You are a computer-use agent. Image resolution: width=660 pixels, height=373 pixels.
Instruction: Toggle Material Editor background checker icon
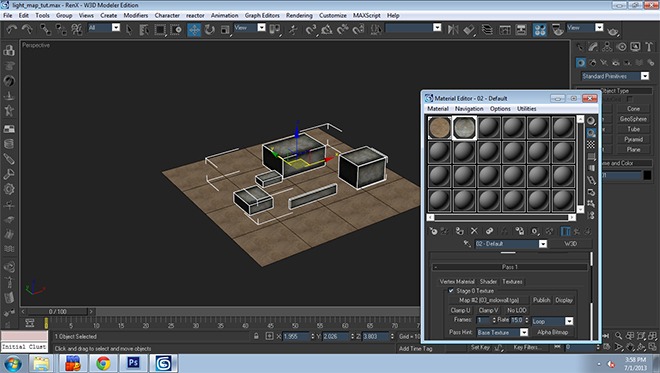[591, 144]
